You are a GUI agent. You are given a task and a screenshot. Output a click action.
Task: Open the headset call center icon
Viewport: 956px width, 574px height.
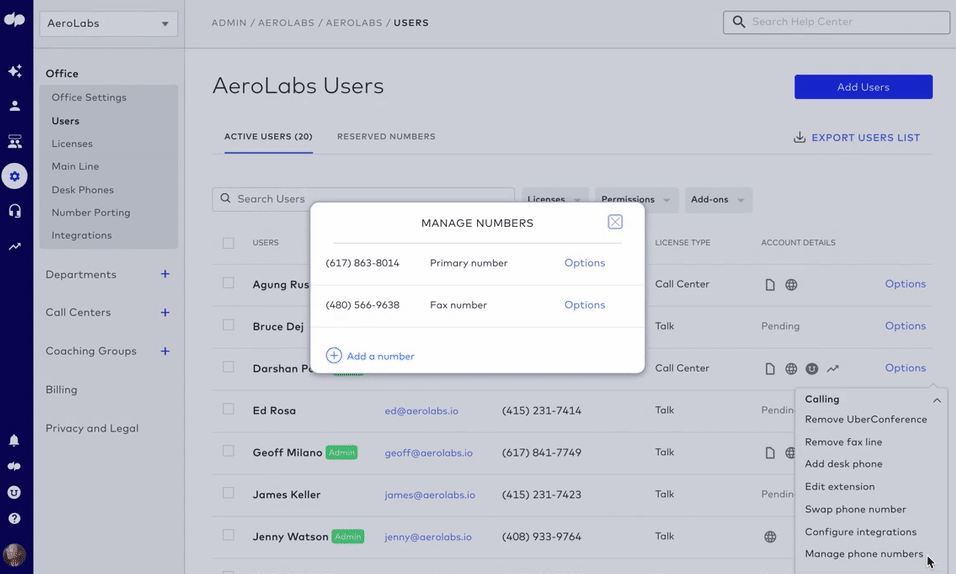pyautogui.click(x=15, y=211)
